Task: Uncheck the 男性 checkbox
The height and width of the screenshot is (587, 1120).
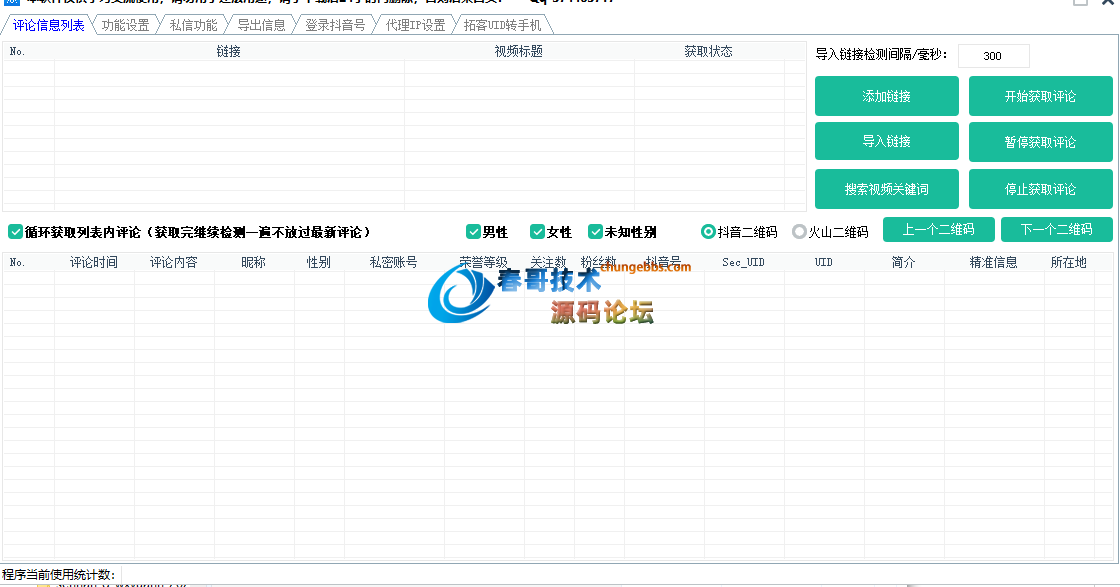Action: (474, 232)
